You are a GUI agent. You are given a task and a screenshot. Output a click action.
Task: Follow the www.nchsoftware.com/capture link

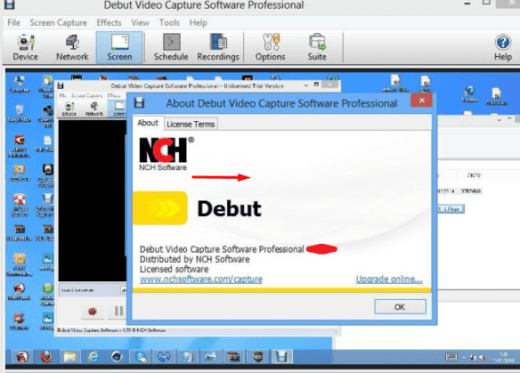[x=201, y=279]
